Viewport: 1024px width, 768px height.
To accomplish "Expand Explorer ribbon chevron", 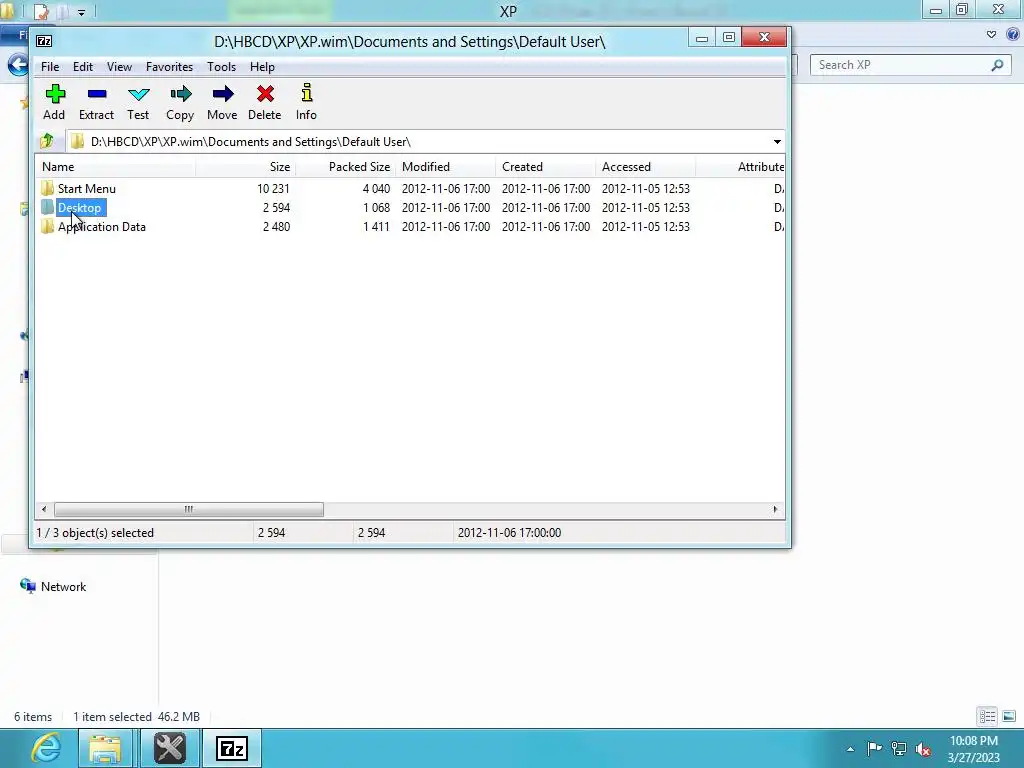I will point(991,34).
